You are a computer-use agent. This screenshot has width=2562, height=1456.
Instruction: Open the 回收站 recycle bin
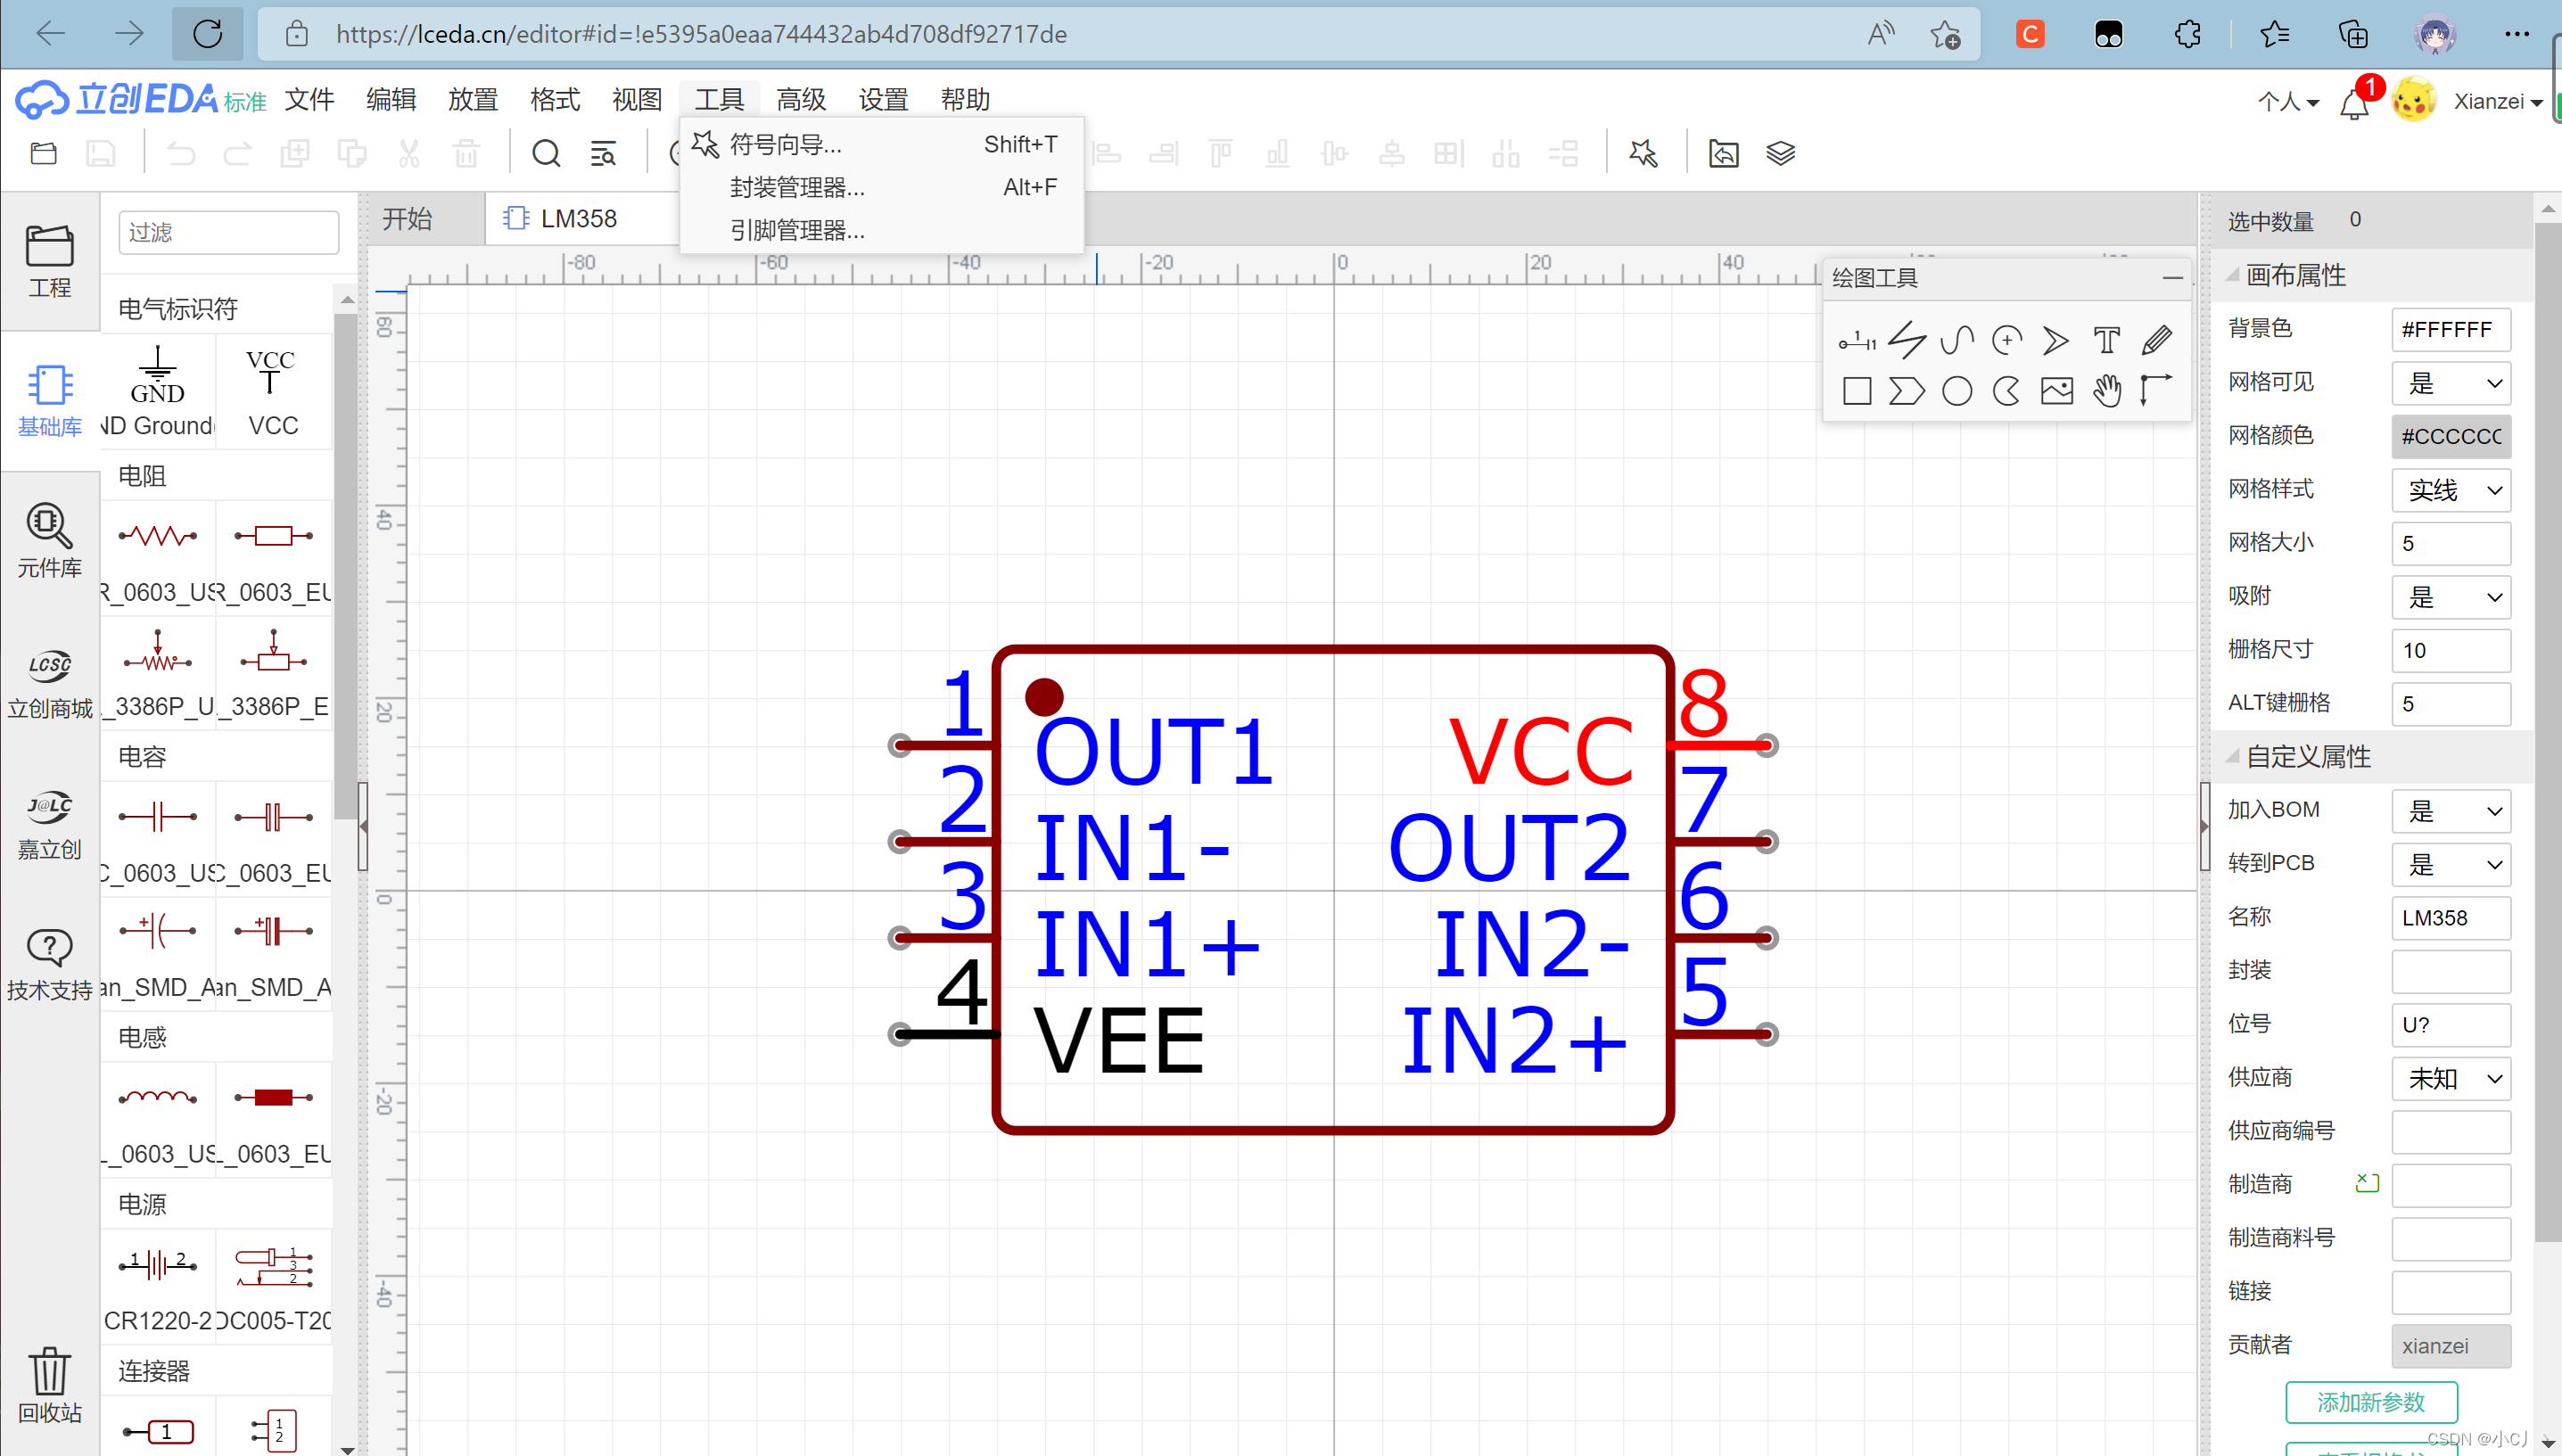(x=49, y=1385)
